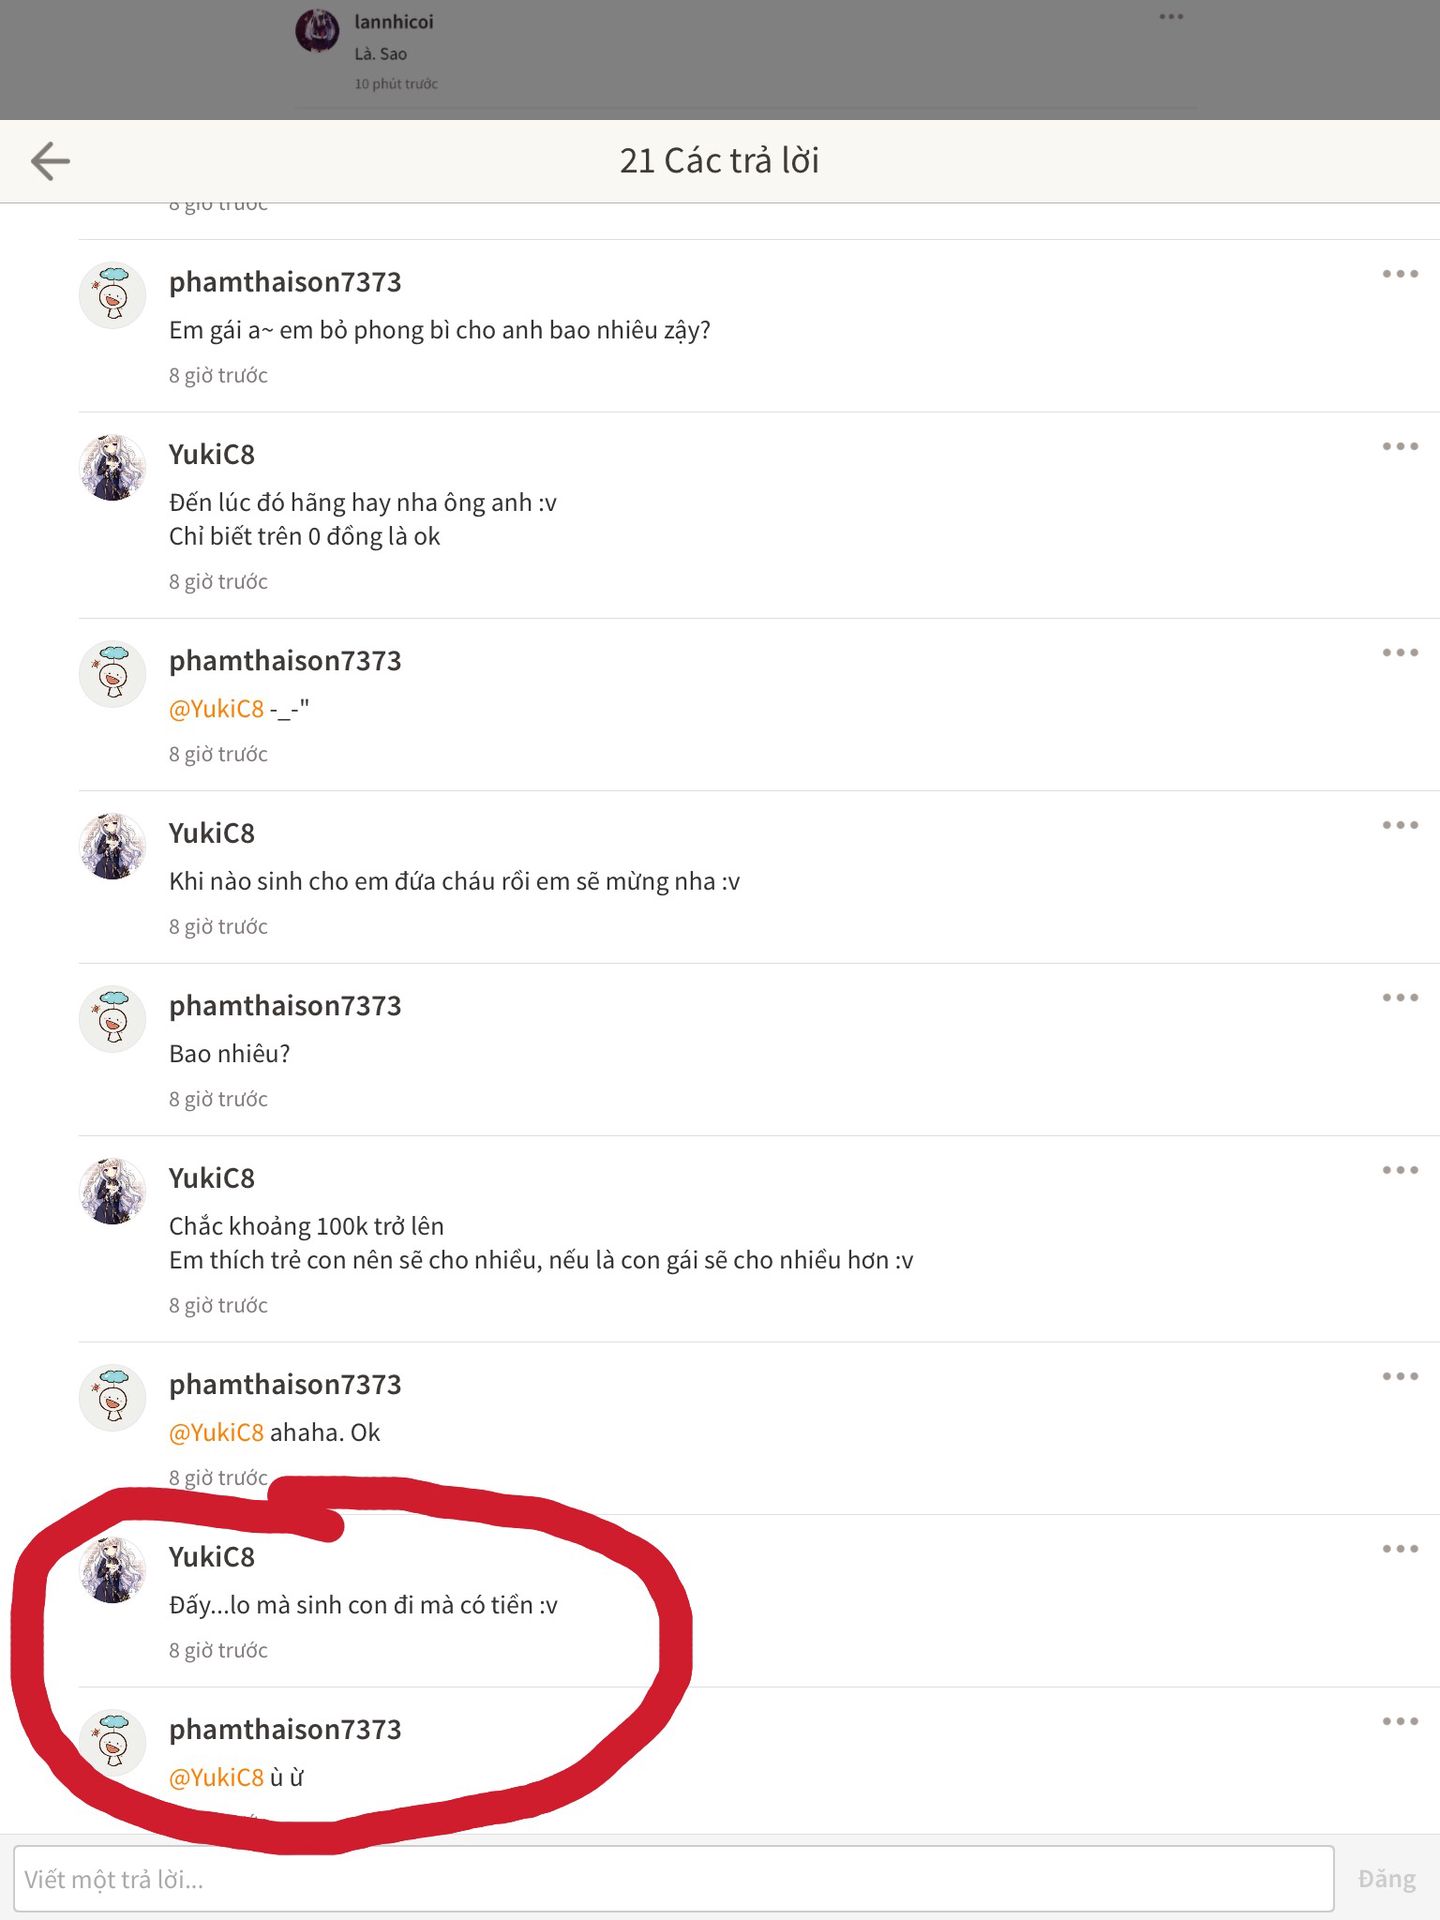This screenshot has width=1440, height=1920.
Task: Open YukiC8 avatar beside "Chắc khoảng 100k"
Action: coord(112,1192)
